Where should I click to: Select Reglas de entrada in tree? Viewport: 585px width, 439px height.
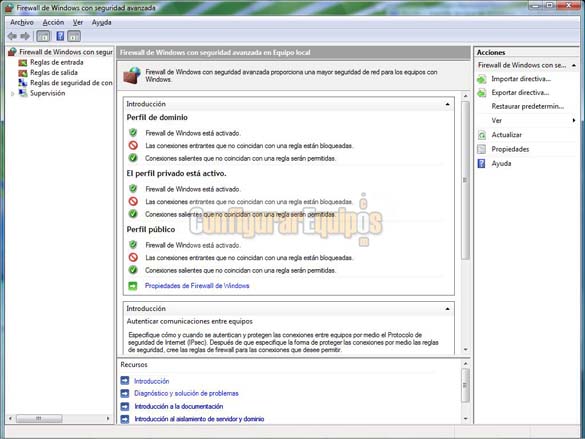coord(56,62)
